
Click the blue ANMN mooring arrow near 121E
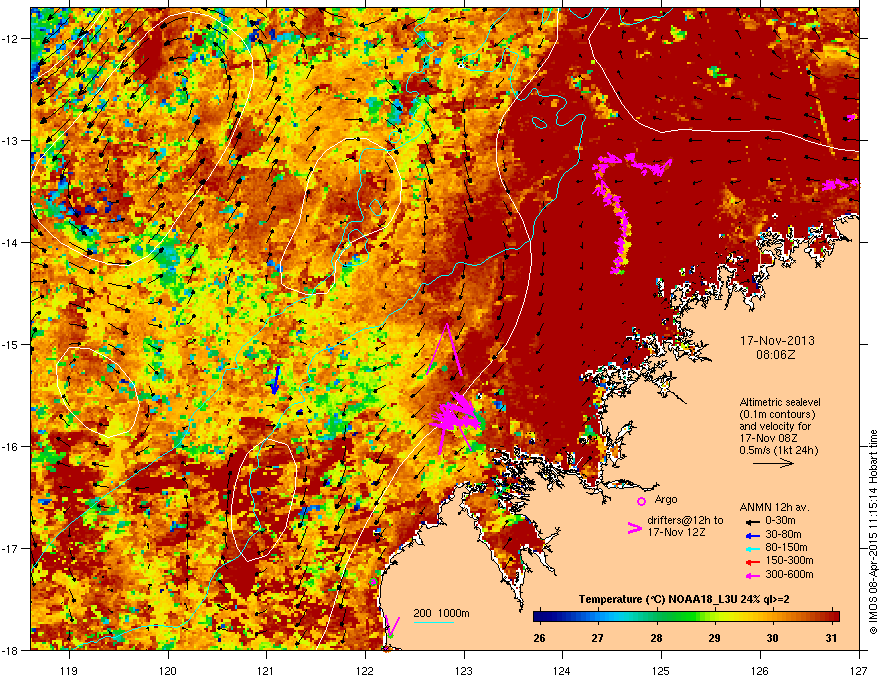[x=274, y=380]
